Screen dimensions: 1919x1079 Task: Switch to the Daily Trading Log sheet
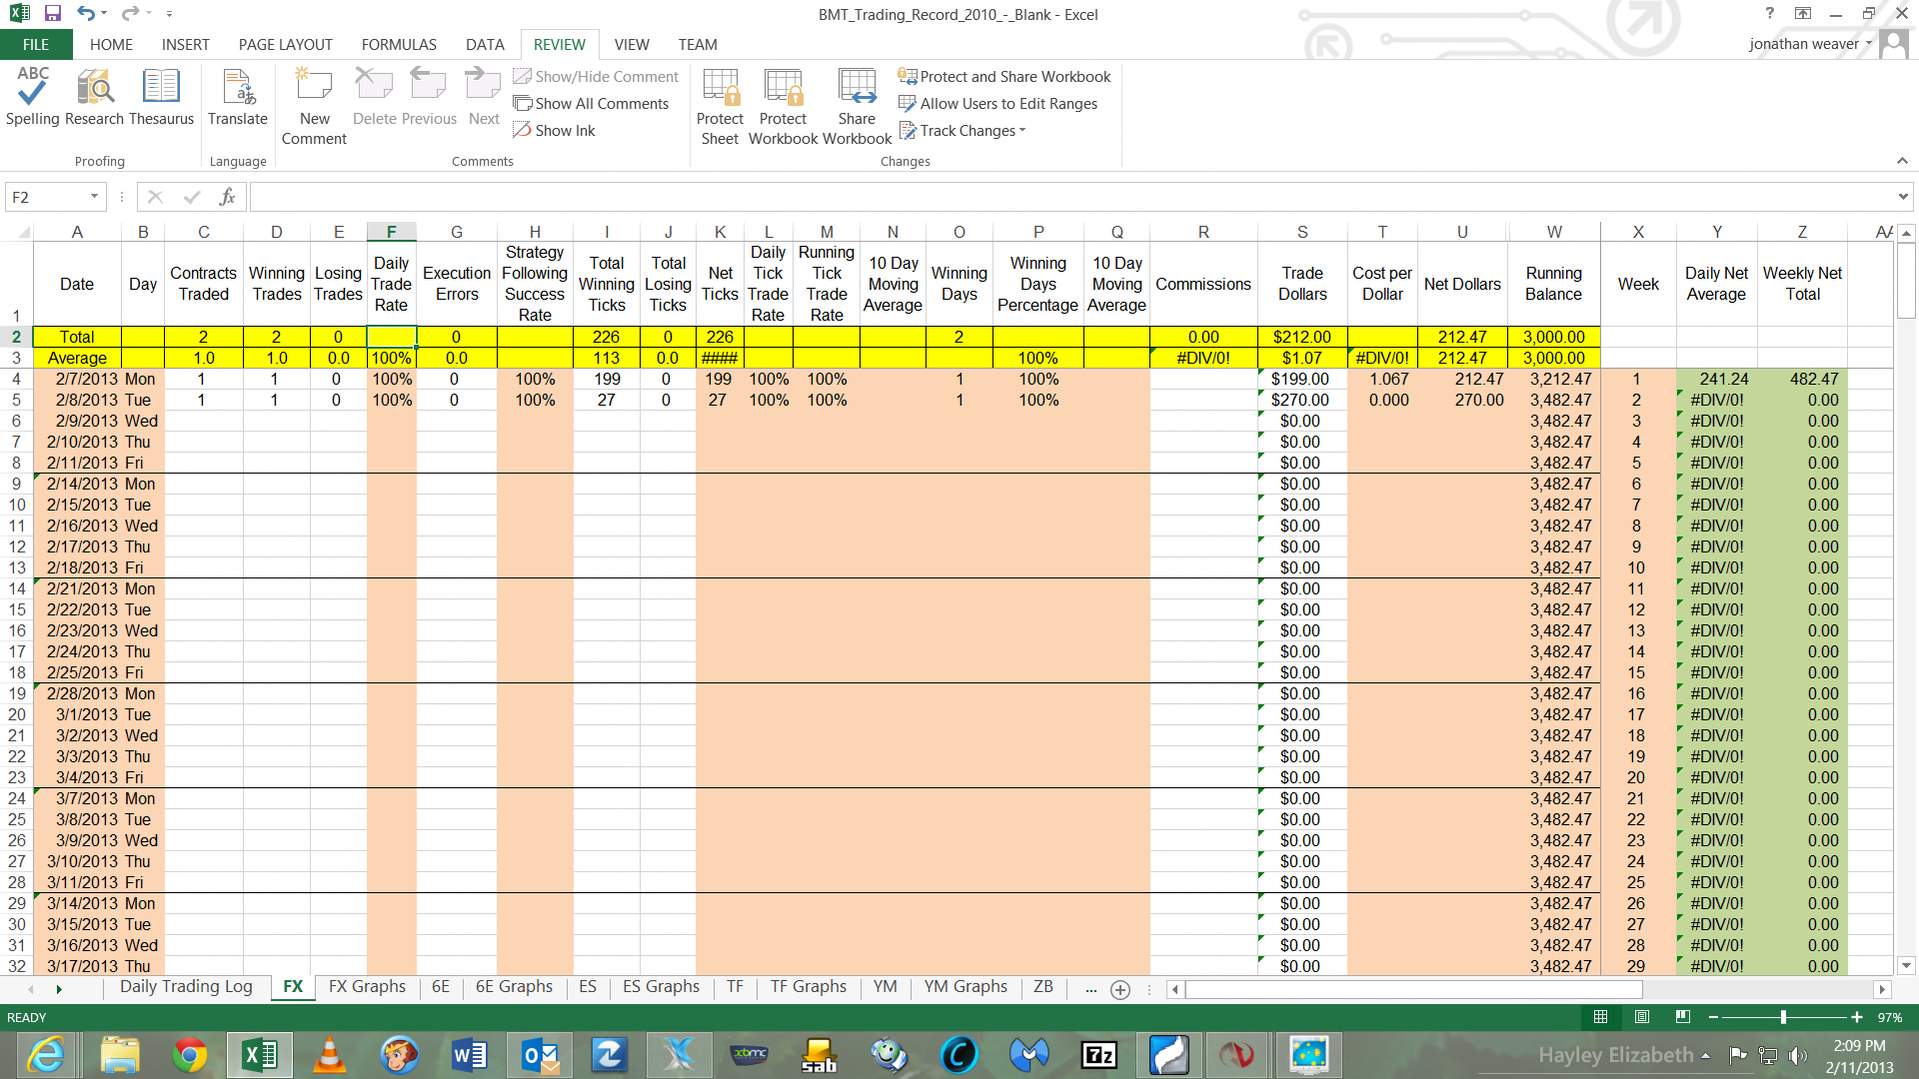coord(186,987)
